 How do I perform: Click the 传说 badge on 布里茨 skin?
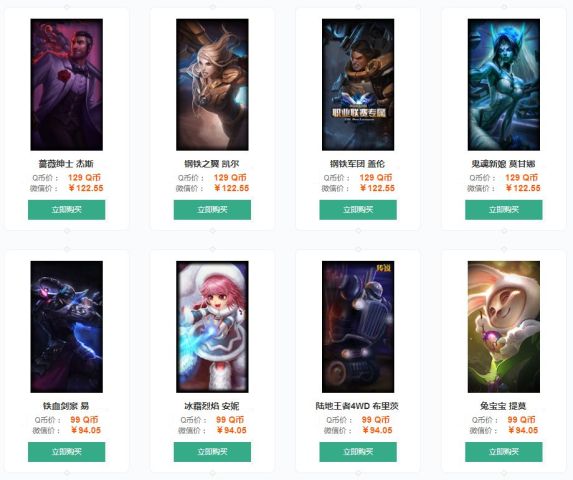[x=384, y=268]
